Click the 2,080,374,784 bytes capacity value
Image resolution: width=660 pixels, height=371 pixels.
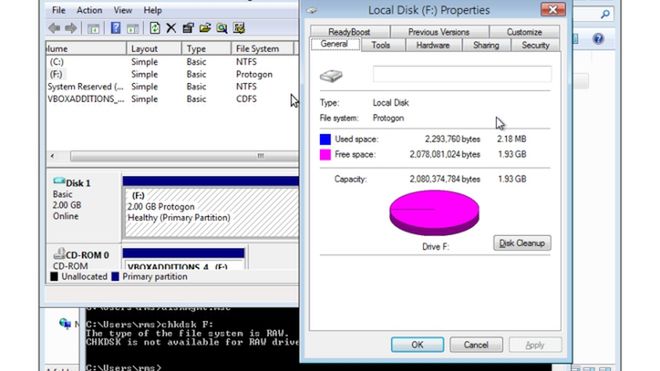point(444,179)
